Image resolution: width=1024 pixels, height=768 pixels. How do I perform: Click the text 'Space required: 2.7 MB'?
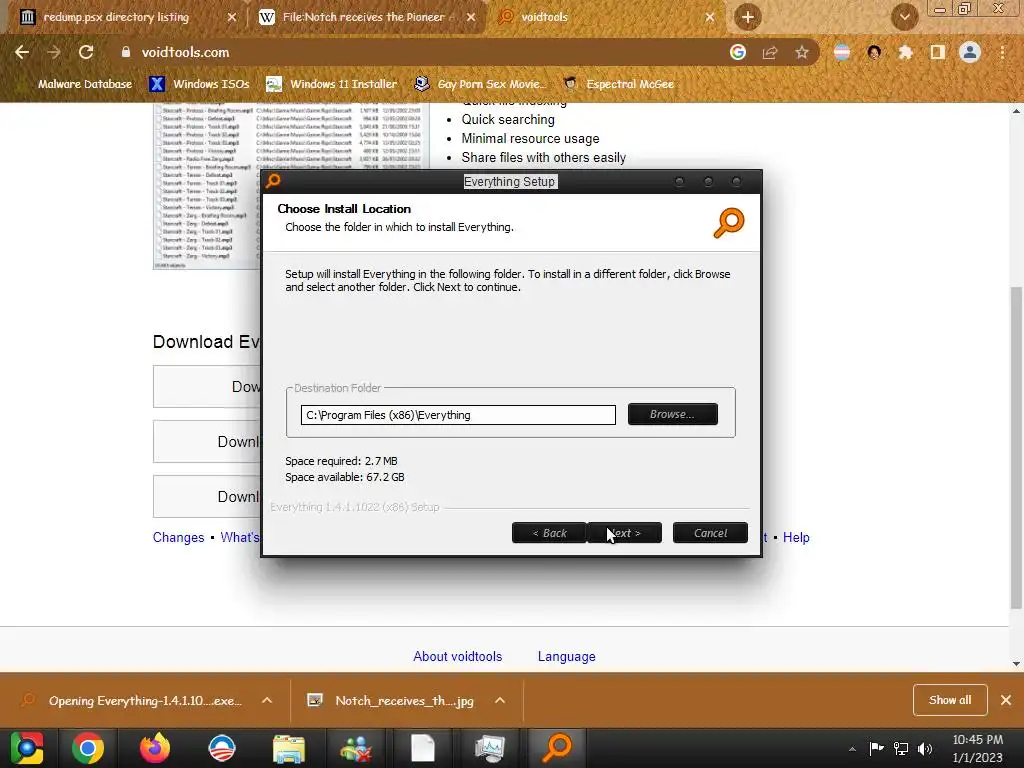click(341, 461)
